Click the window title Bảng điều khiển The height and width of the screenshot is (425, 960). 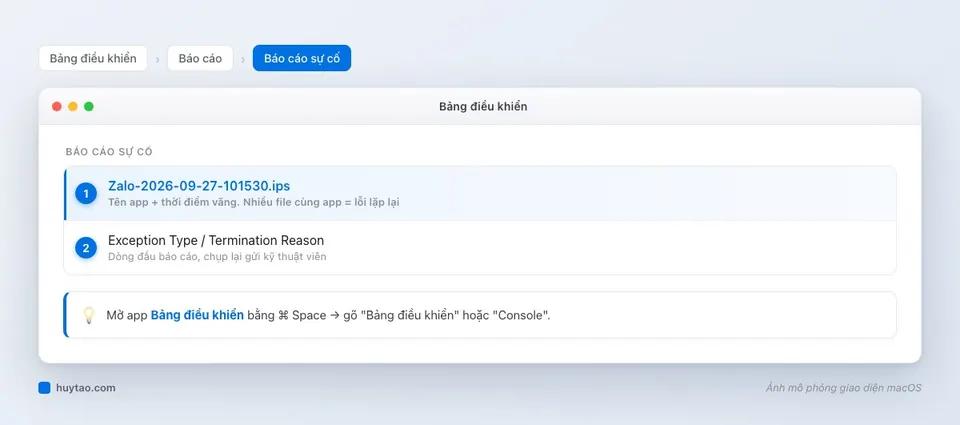pos(483,107)
